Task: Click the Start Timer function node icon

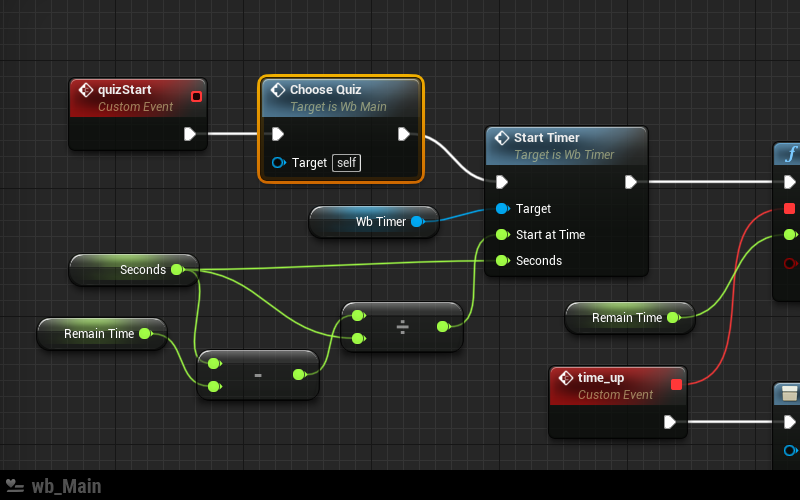Action: point(502,138)
